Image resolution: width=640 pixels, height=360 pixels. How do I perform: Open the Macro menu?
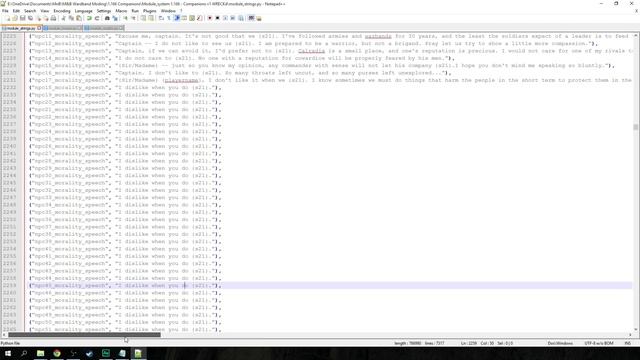tap(121, 11)
